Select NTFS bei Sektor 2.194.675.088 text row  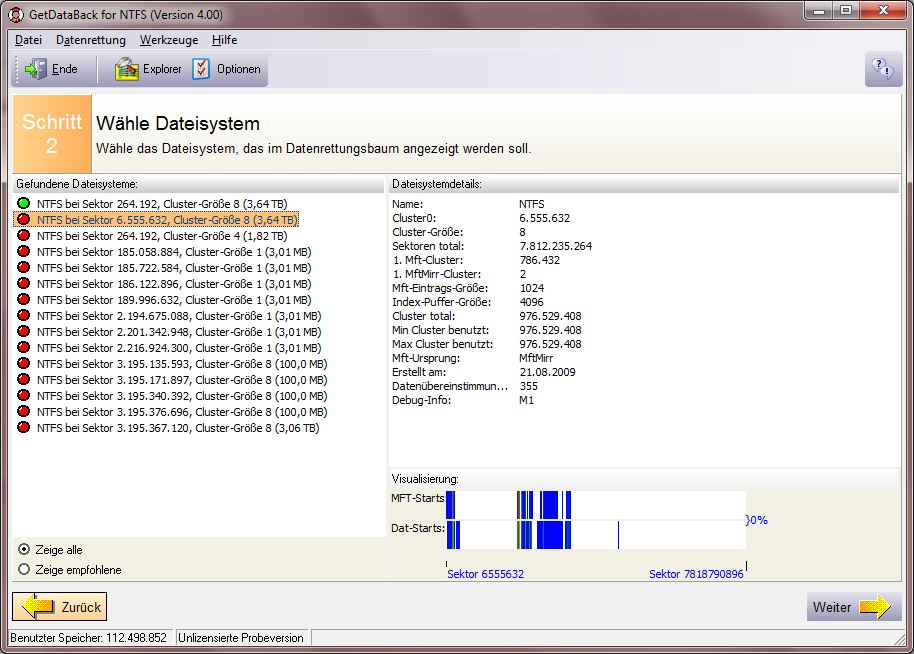[179, 315]
